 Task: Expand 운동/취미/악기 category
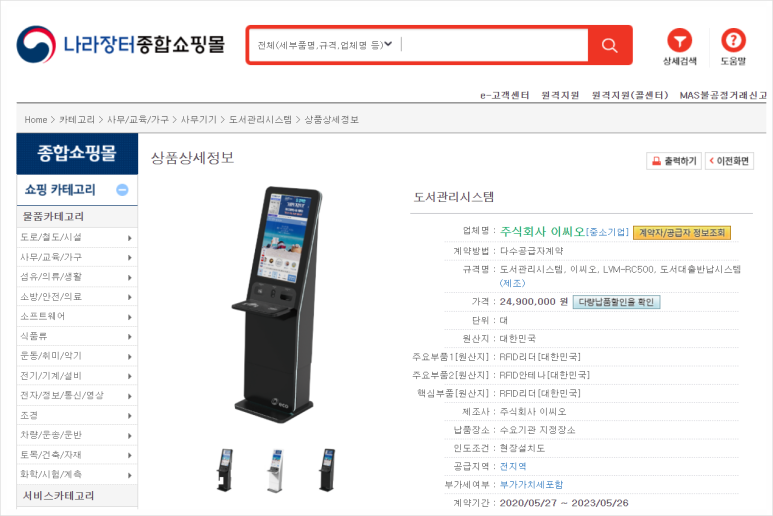coord(77,356)
